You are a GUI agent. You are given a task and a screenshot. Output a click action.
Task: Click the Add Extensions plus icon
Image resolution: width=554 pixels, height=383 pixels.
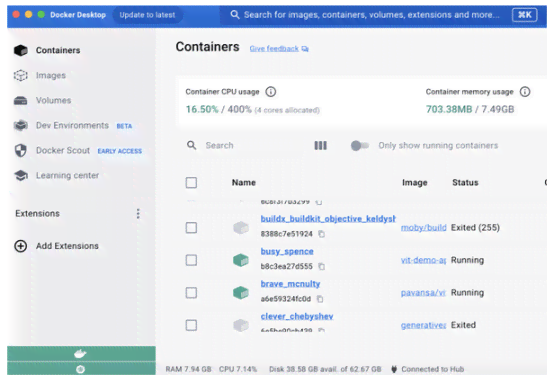[x=20, y=246]
